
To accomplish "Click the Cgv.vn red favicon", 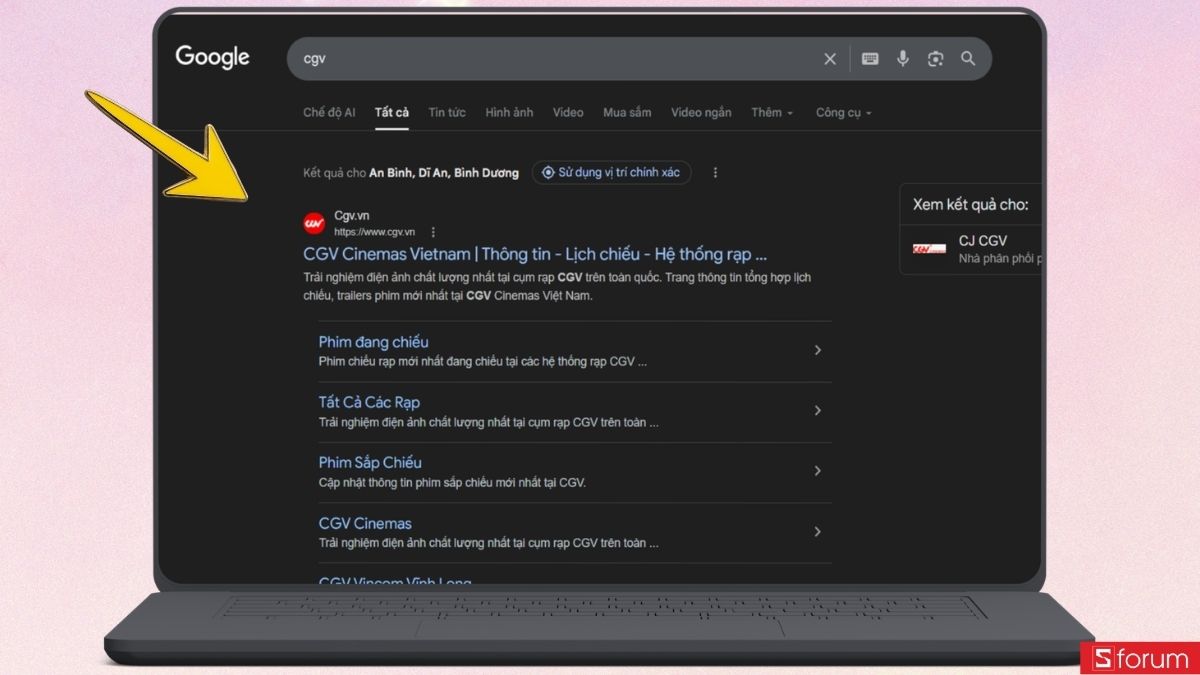I will point(314,223).
